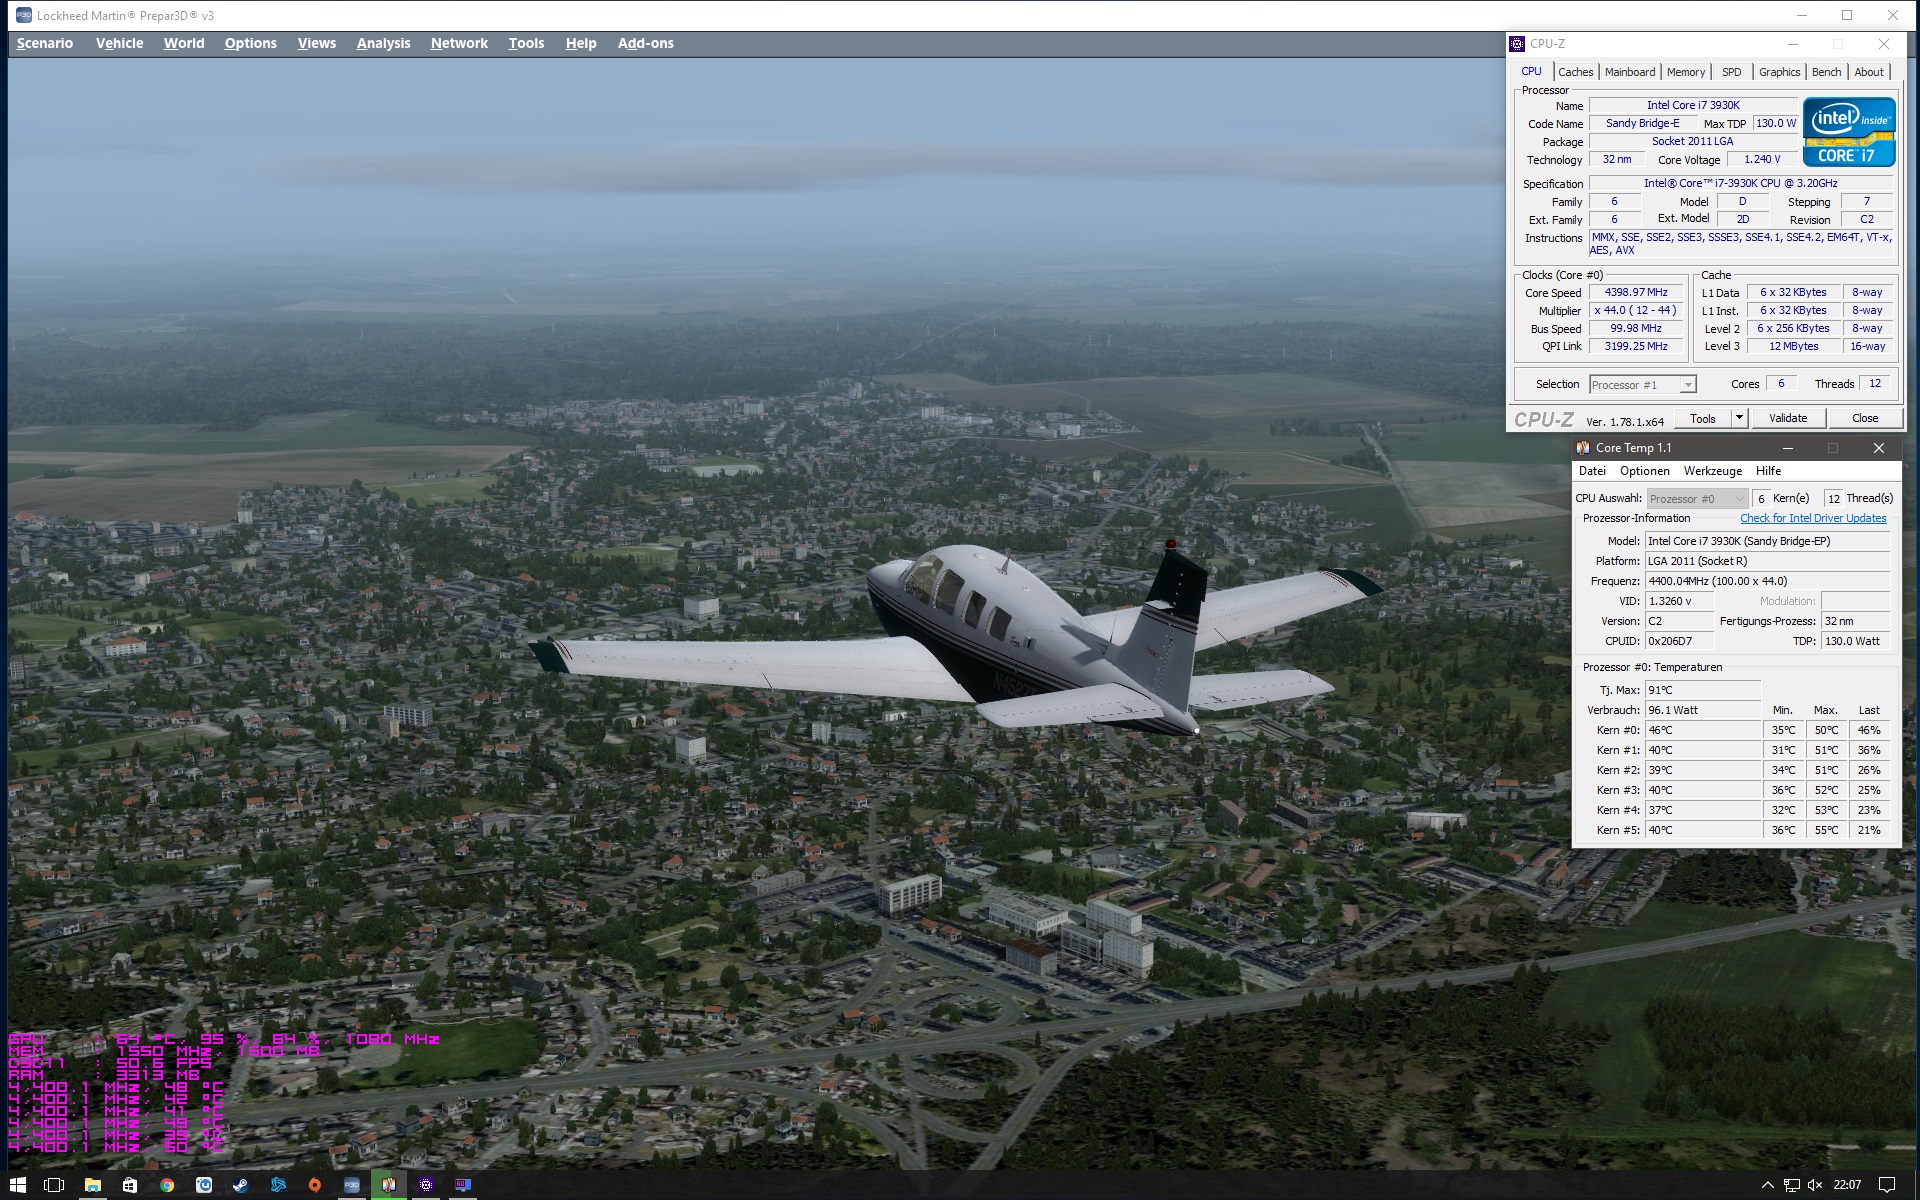Minimize the CPU-Z window

(x=1792, y=44)
